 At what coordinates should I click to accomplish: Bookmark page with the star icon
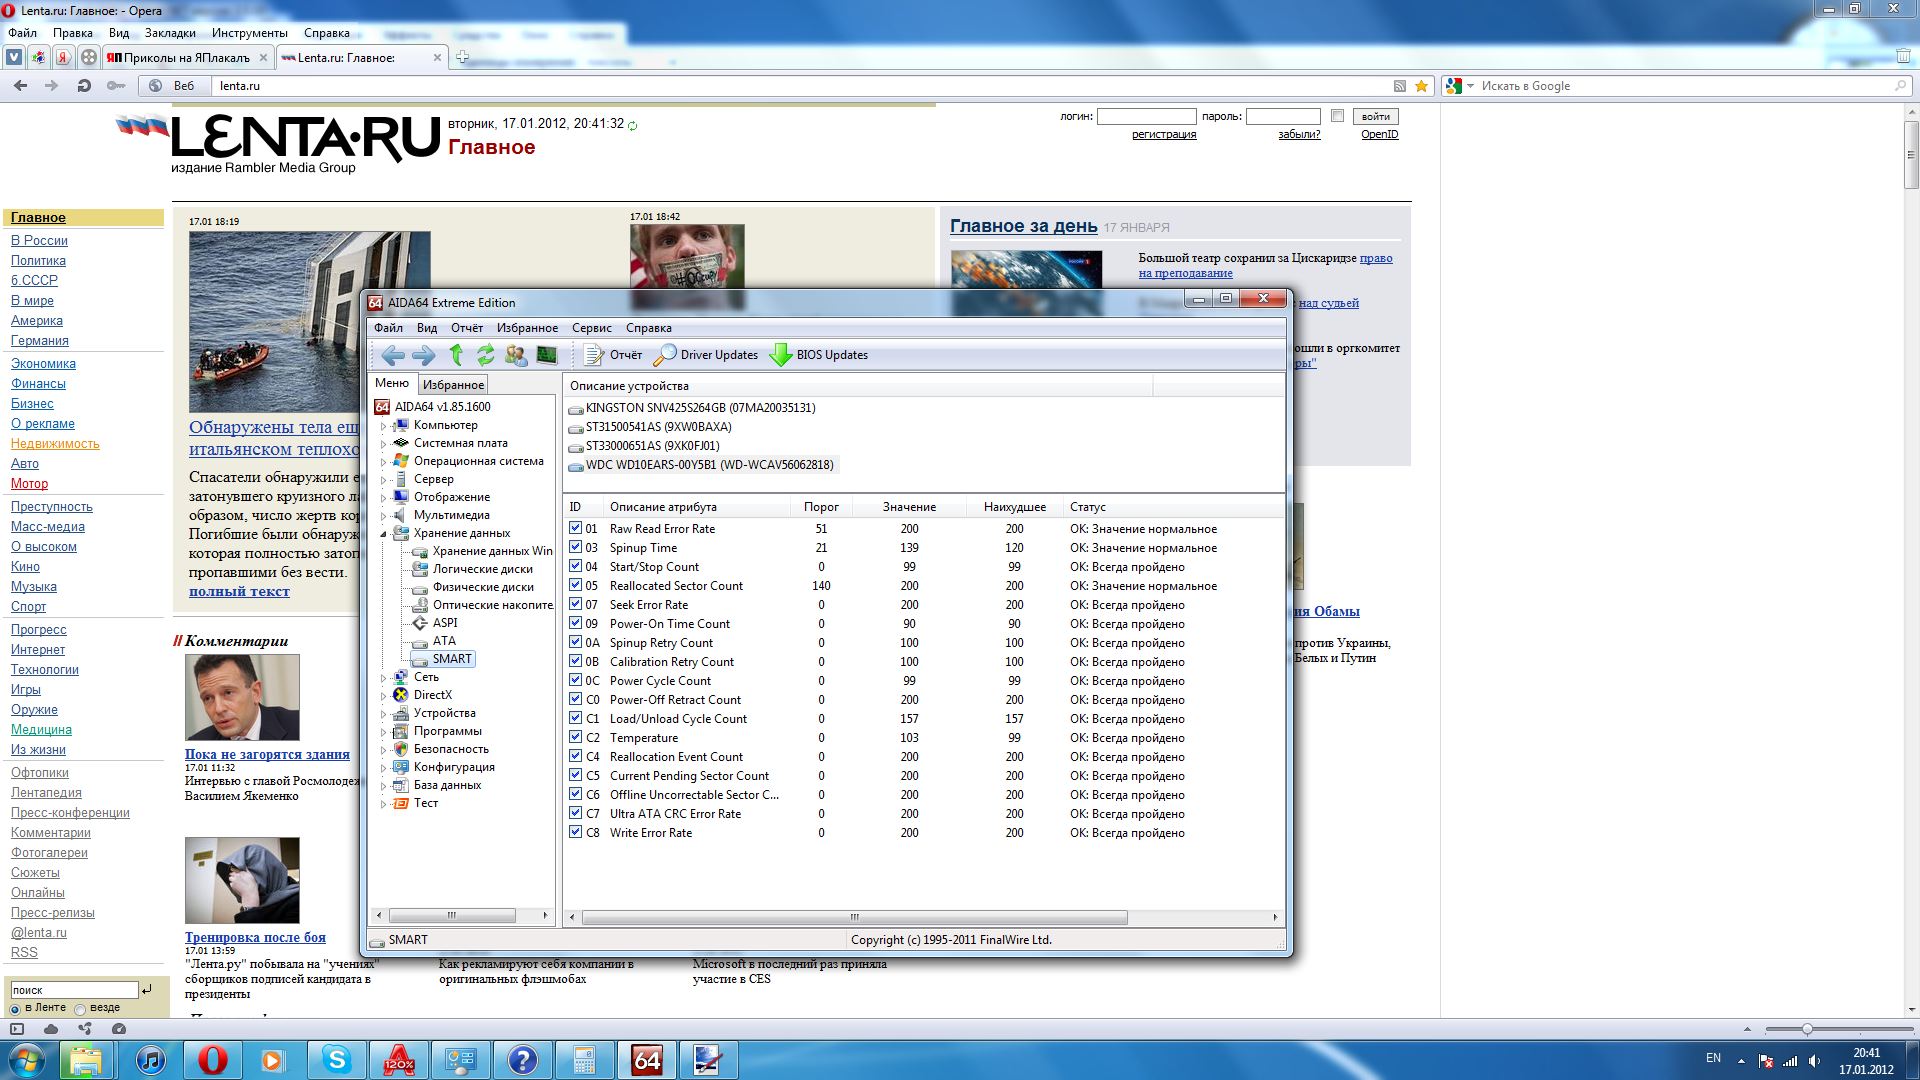(x=1421, y=86)
